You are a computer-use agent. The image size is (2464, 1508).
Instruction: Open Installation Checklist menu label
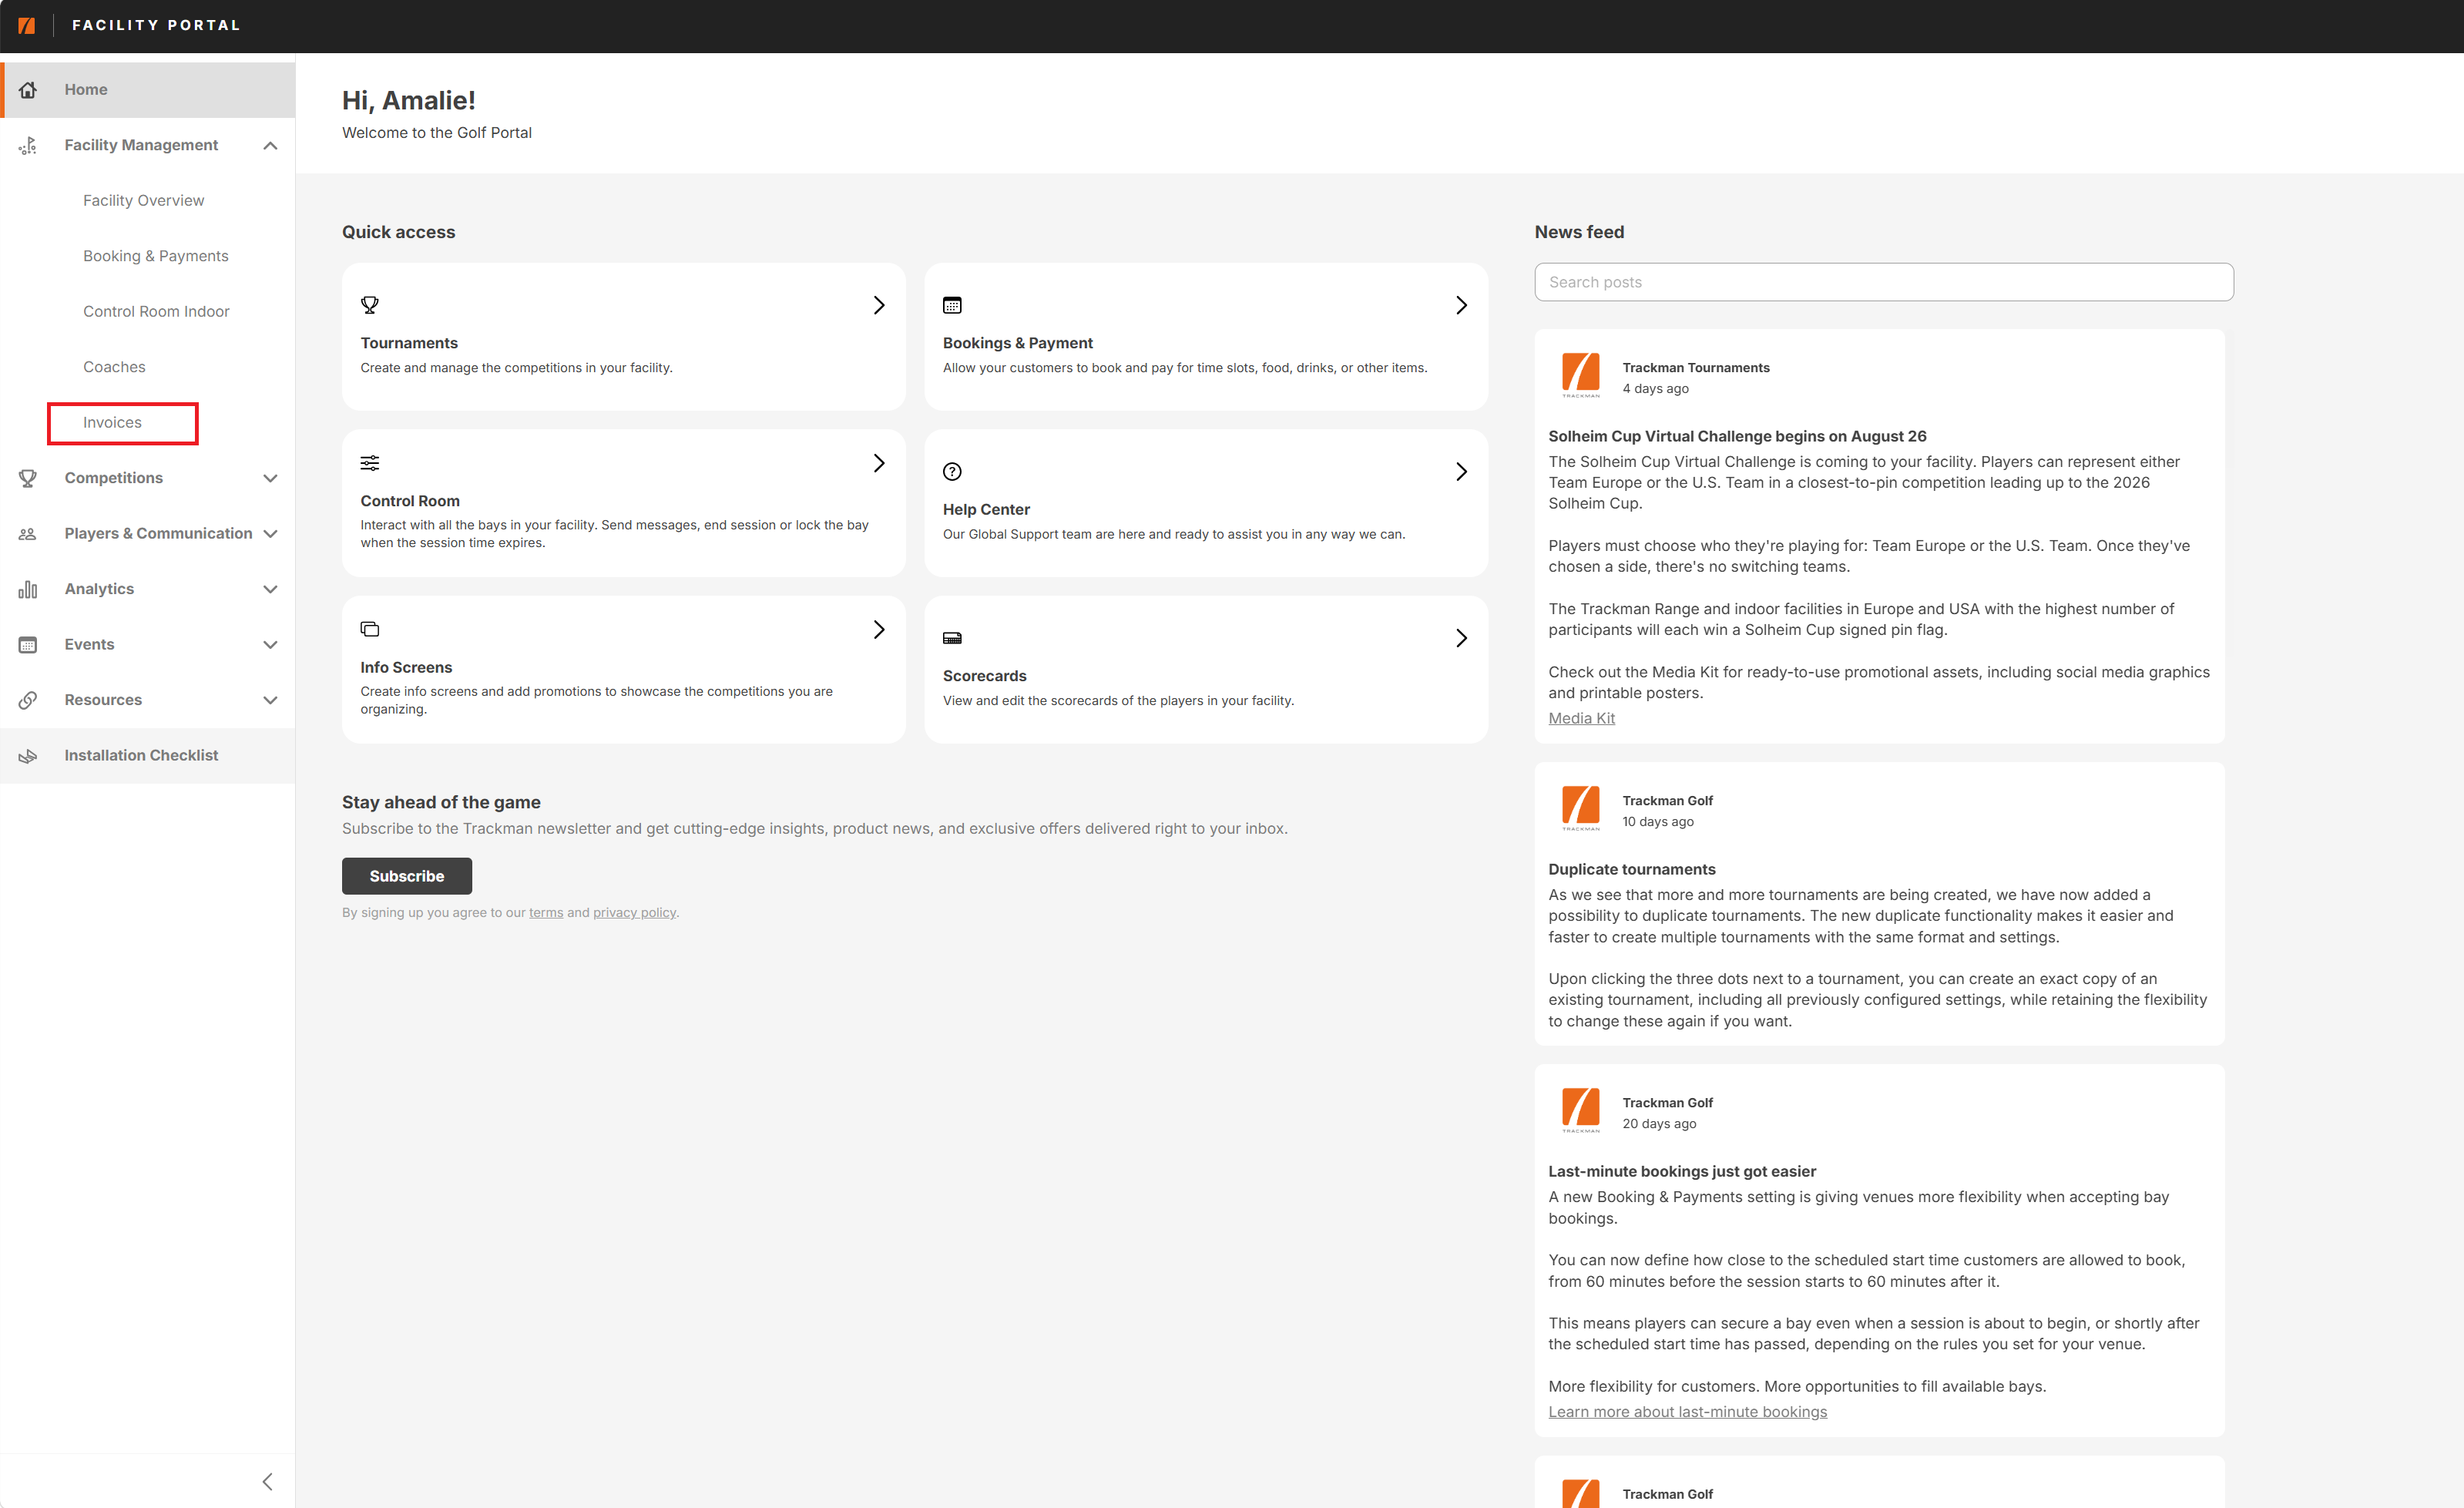pyautogui.click(x=141, y=755)
